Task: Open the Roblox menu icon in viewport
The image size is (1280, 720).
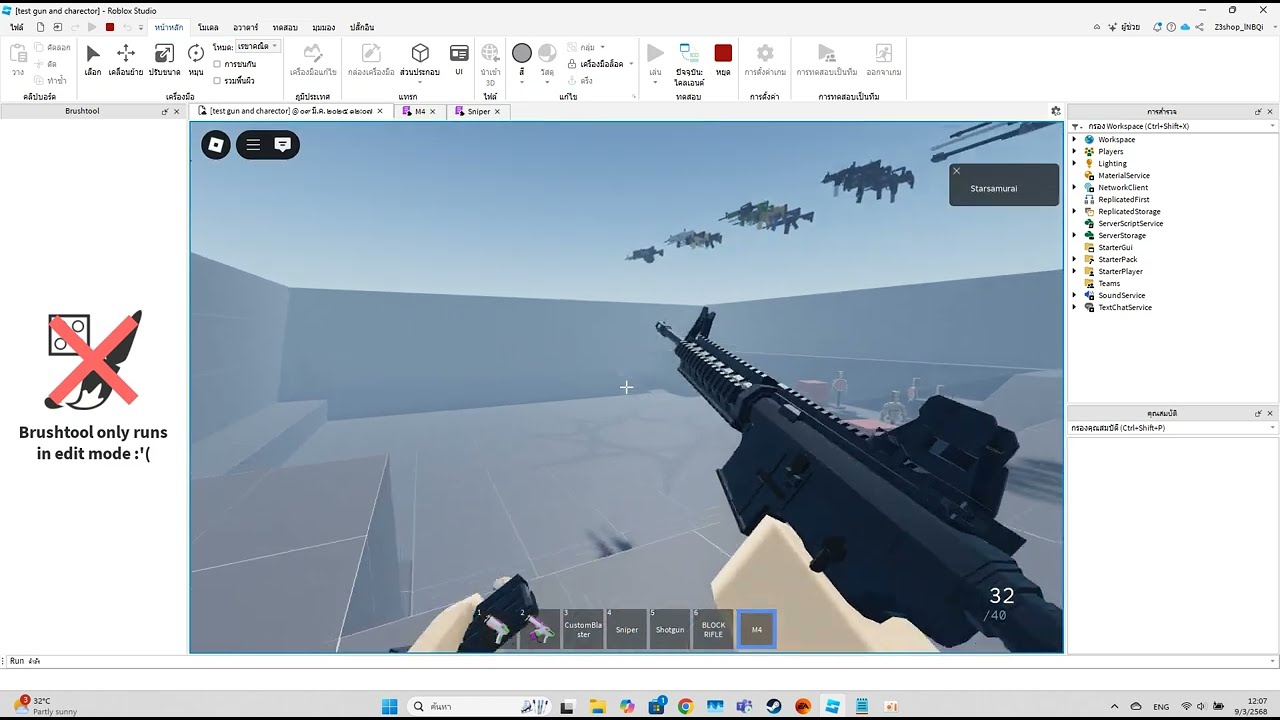Action: [216, 145]
